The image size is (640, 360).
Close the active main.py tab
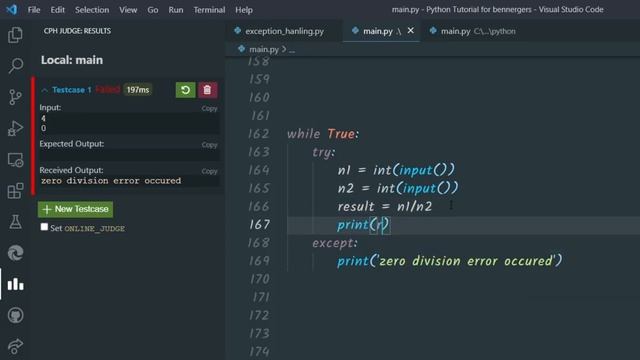pyautogui.click(x=411, y=31)
